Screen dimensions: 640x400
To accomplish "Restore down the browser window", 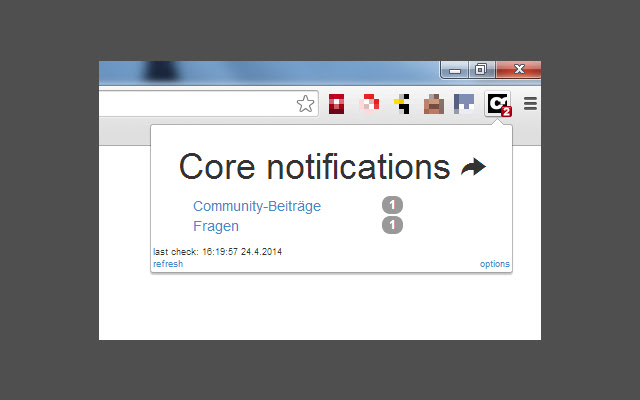I will coord(481,70).
